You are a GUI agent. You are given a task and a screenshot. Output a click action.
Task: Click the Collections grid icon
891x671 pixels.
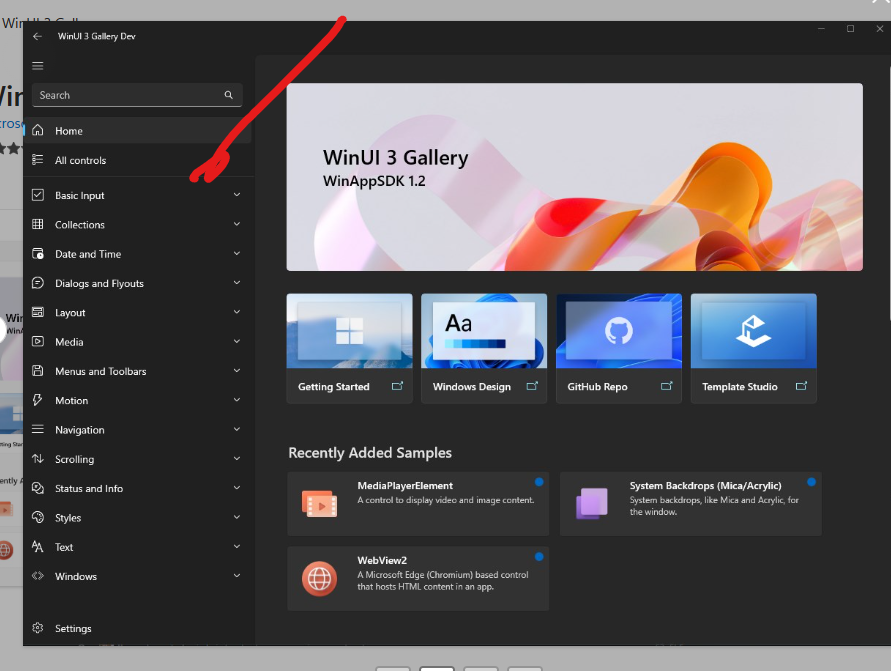click(x=38, y=224)
